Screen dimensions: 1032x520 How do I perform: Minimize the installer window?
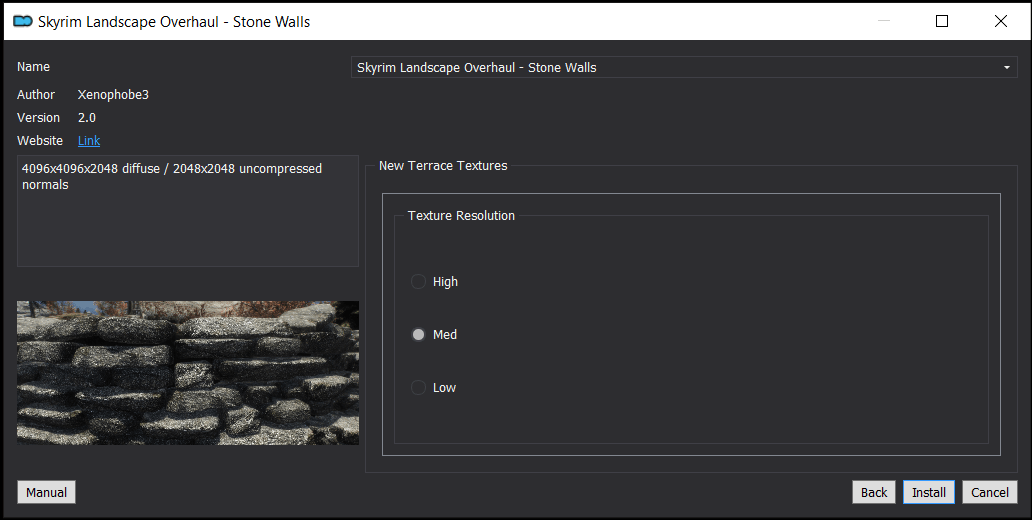pyautogui.click(x=883, y=21)
